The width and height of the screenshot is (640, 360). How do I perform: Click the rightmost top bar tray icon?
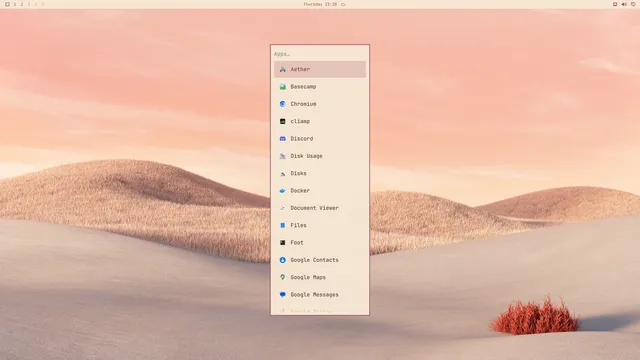[x=633, y=4]
